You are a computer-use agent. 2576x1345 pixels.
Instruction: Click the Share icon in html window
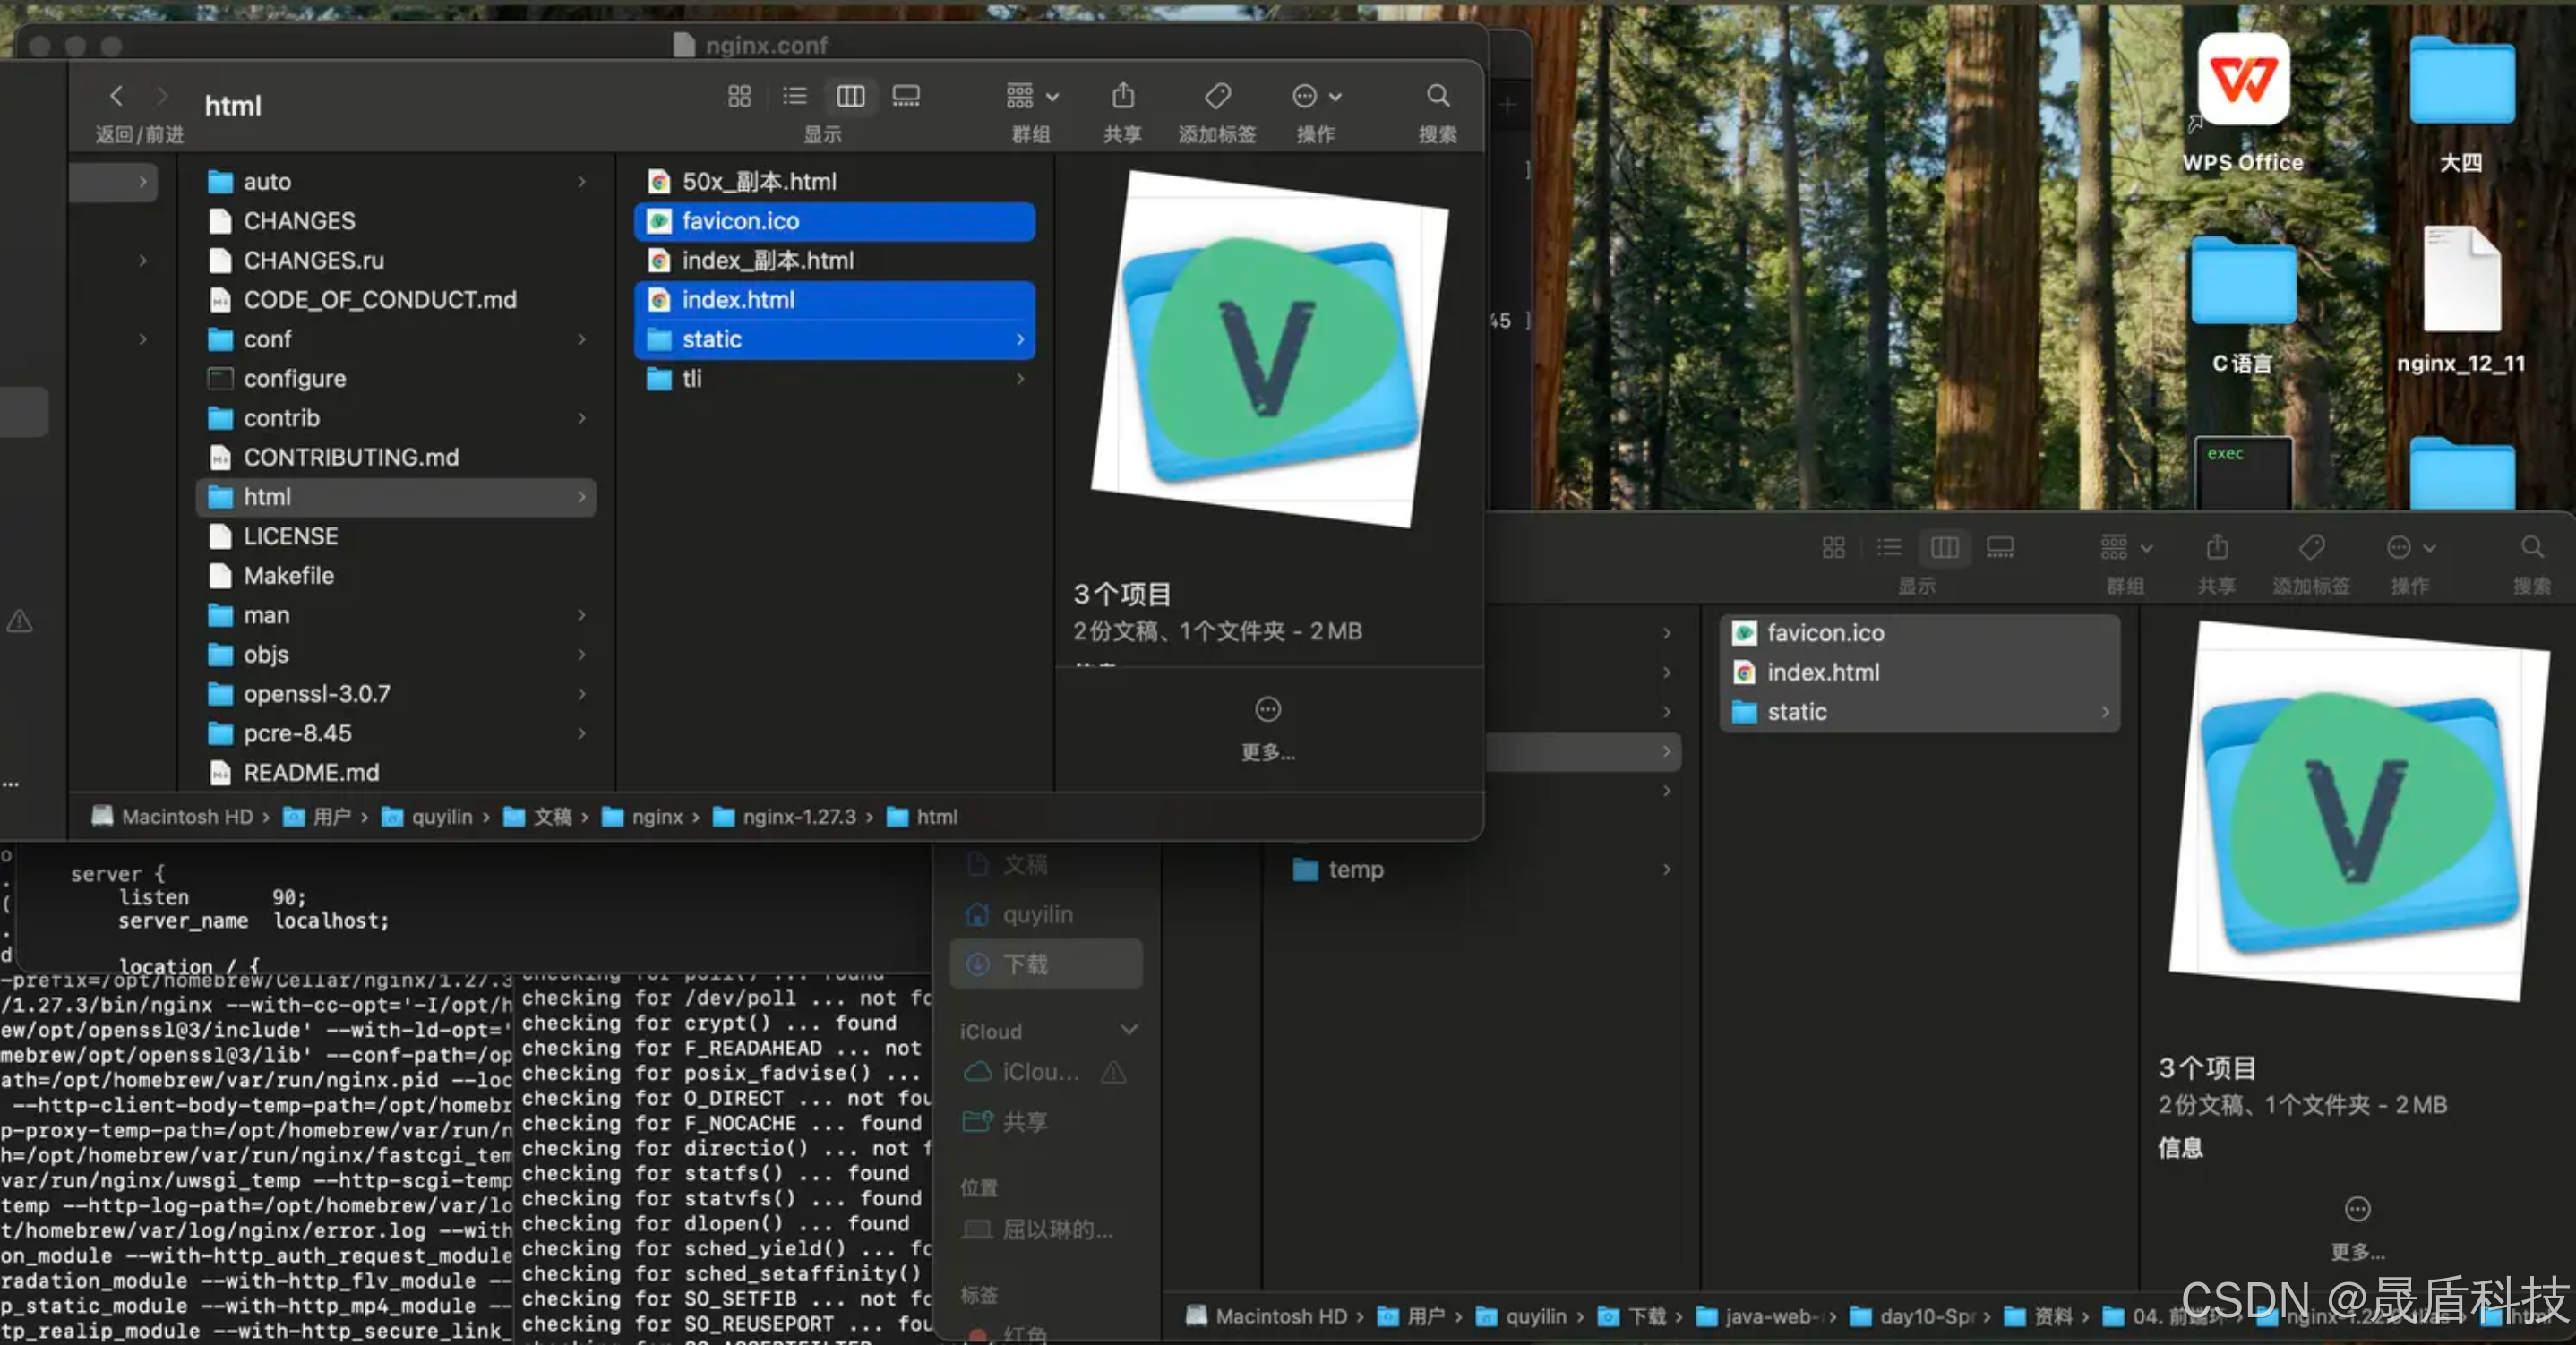pyautogui.click(x=1123, y=96)
